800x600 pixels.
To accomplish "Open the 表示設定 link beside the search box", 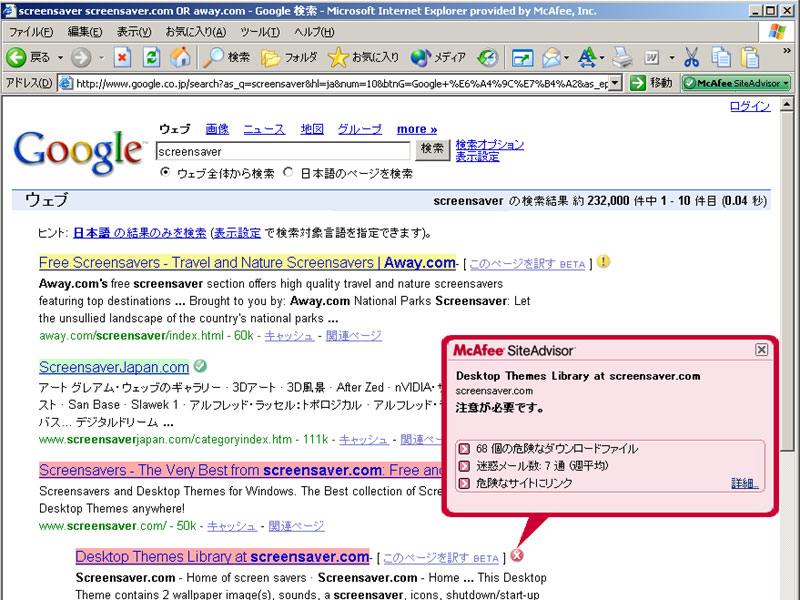I will pos(477,157).
